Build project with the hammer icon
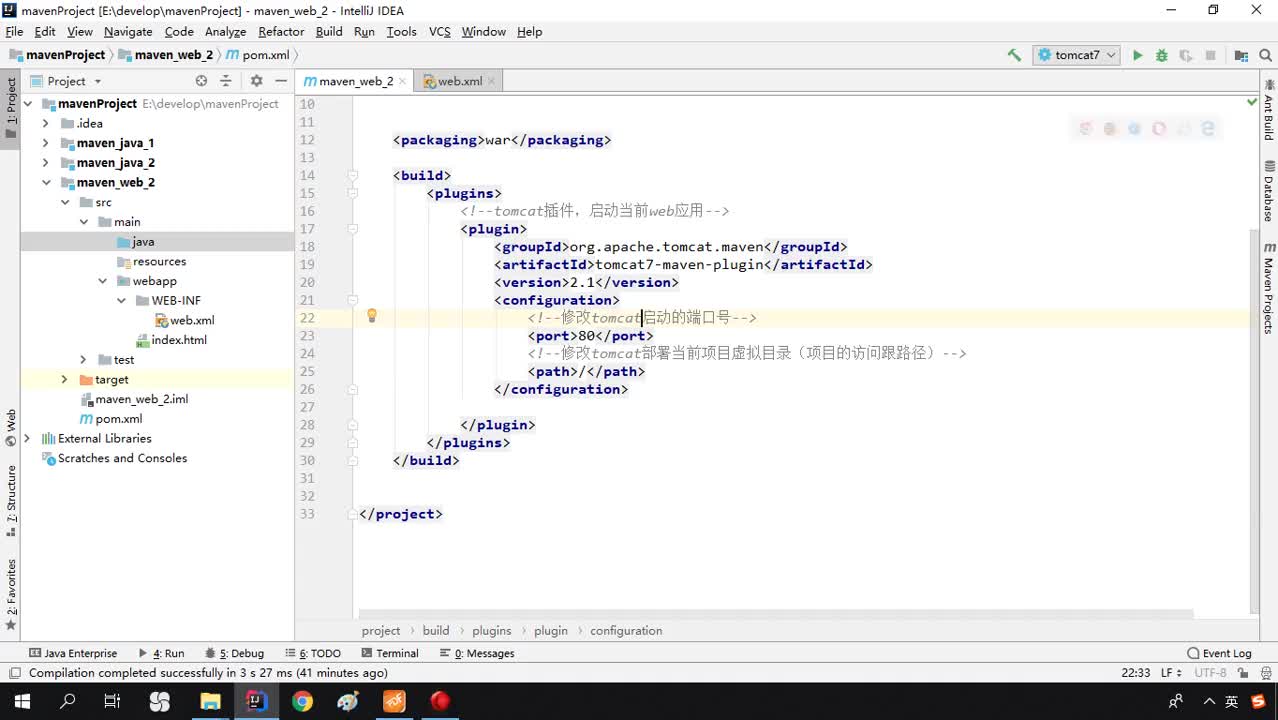1278x720 pixels. (x=1014, y=55)
